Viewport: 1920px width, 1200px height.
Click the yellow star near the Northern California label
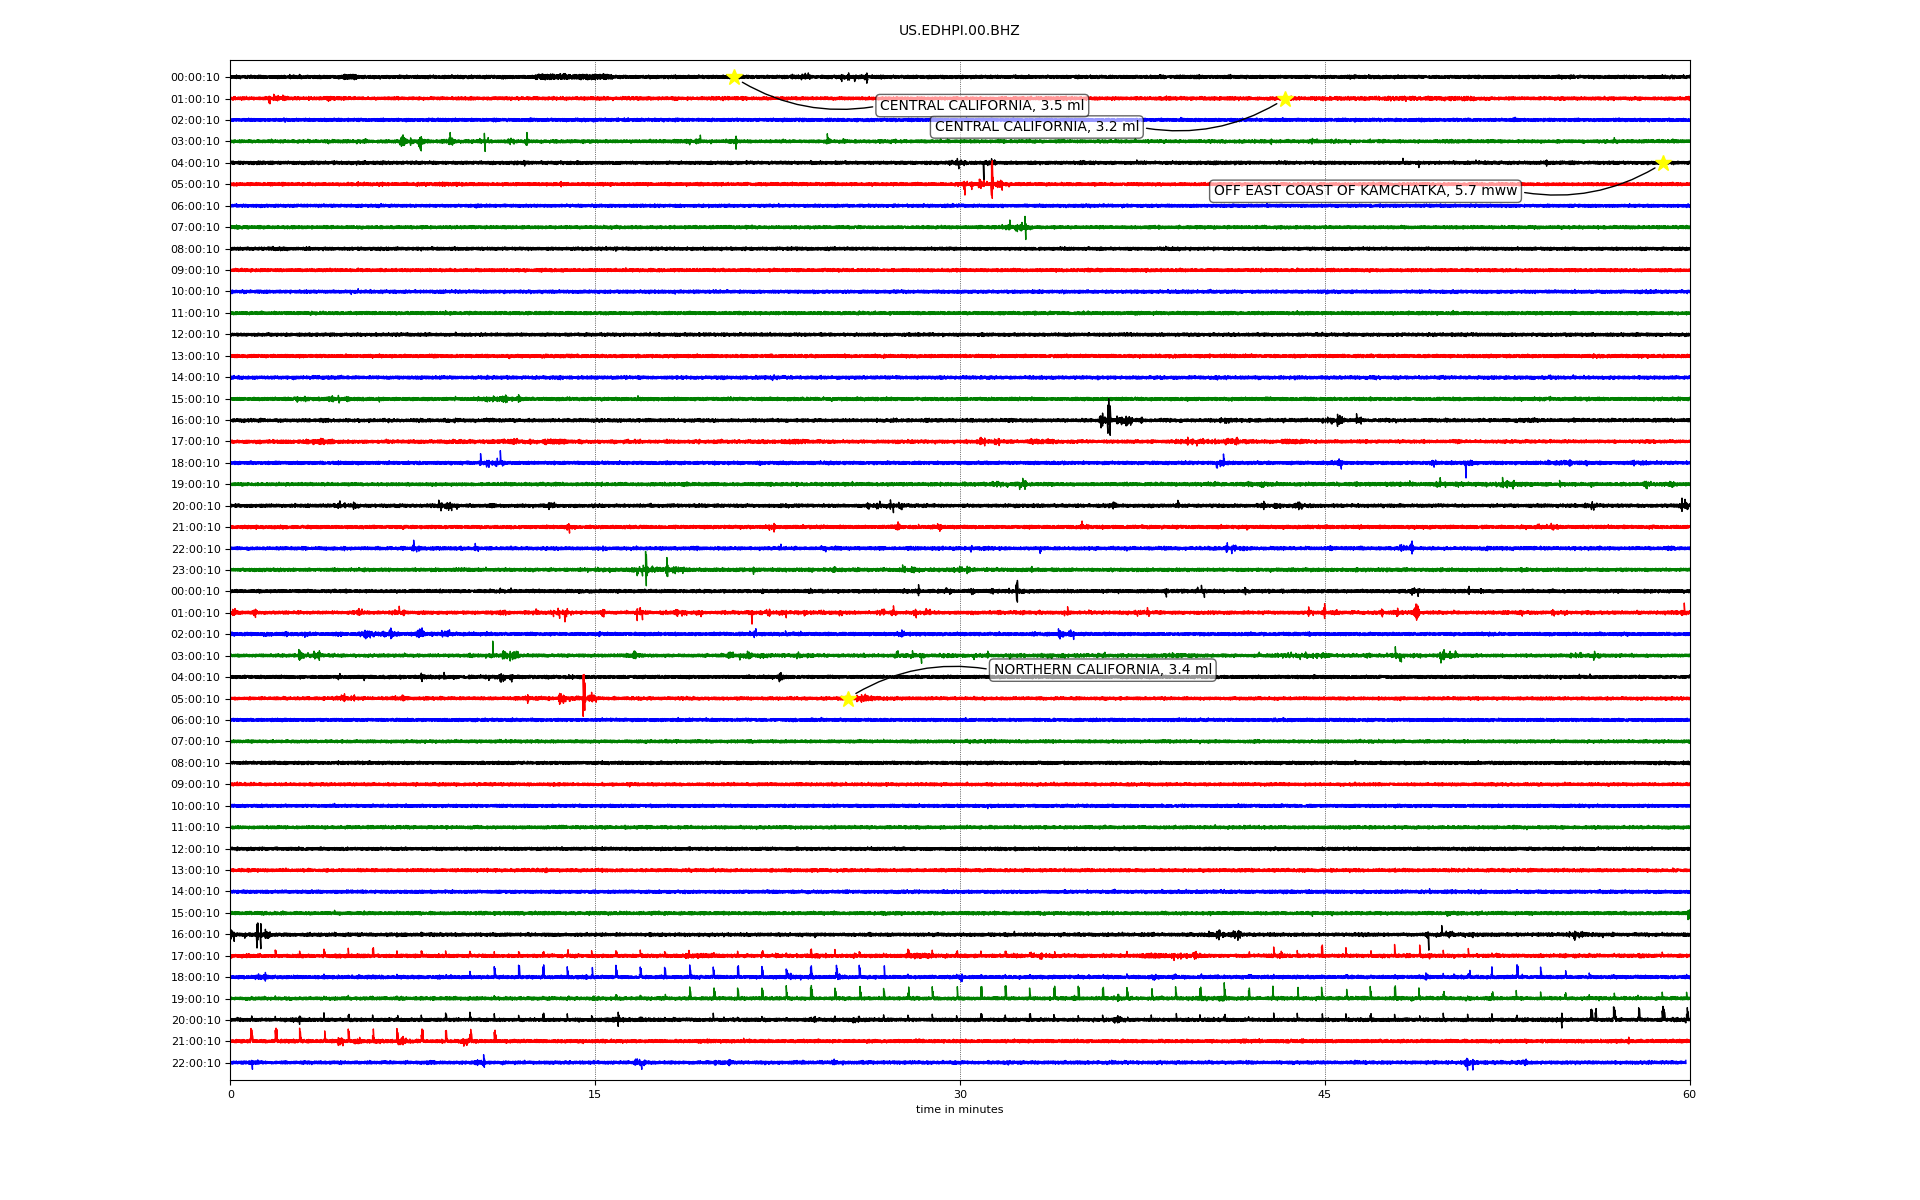(x=848, y=699)
